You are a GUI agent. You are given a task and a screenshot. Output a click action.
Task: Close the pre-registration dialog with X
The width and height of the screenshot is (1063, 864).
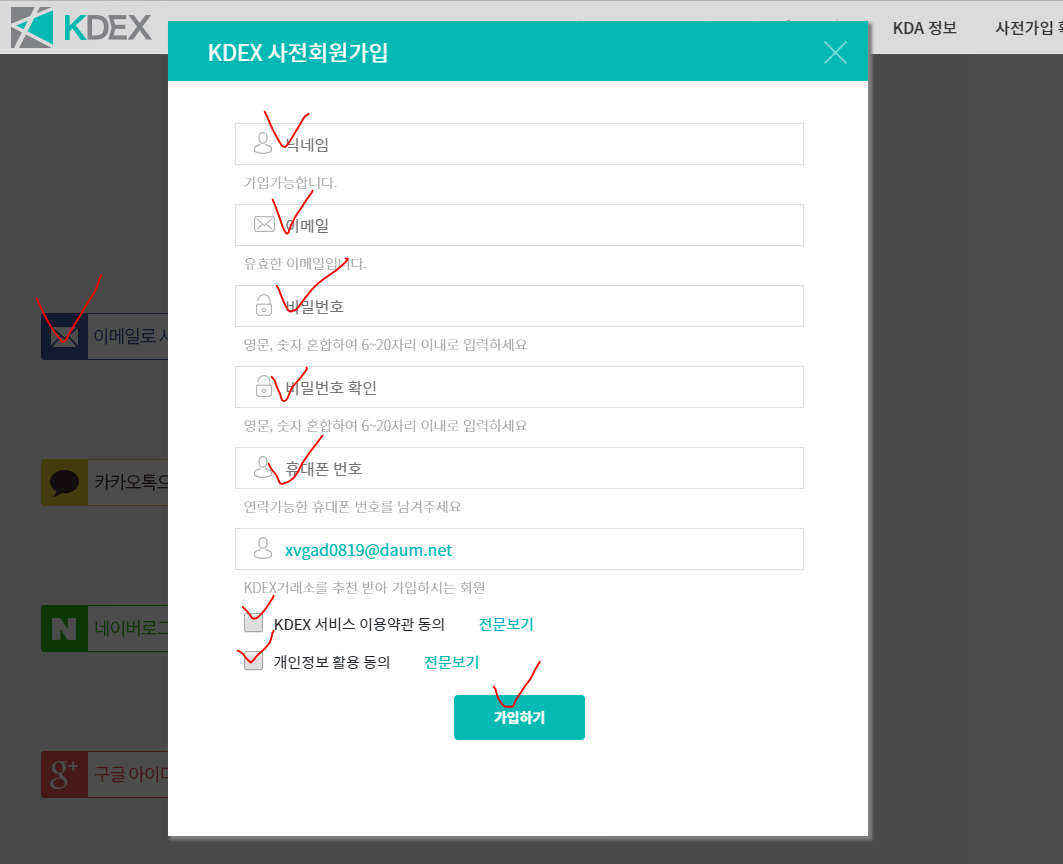click(835, 52)
